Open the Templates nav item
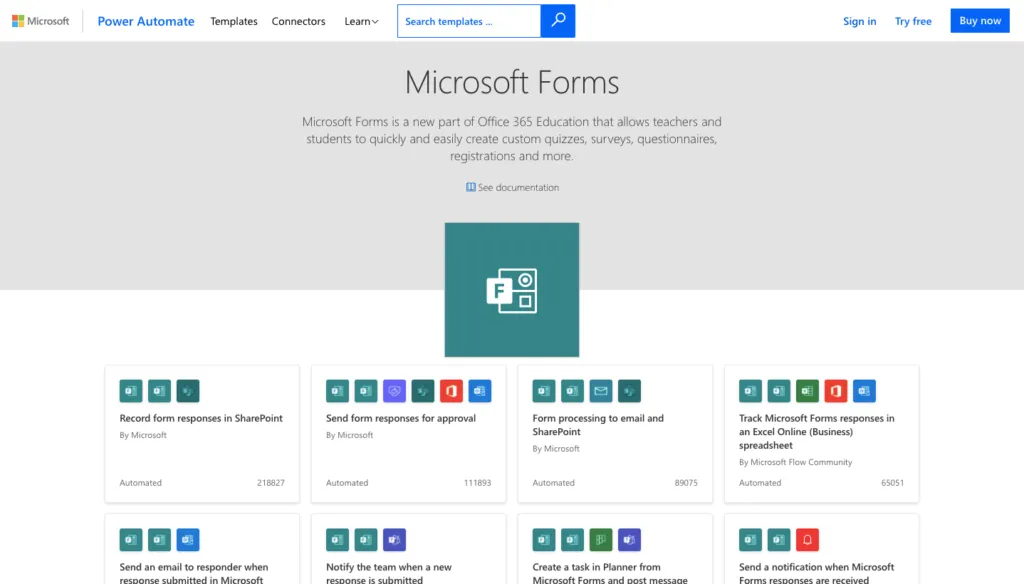The height and width of the screenshot is (584, 1024). pos(234,21)
